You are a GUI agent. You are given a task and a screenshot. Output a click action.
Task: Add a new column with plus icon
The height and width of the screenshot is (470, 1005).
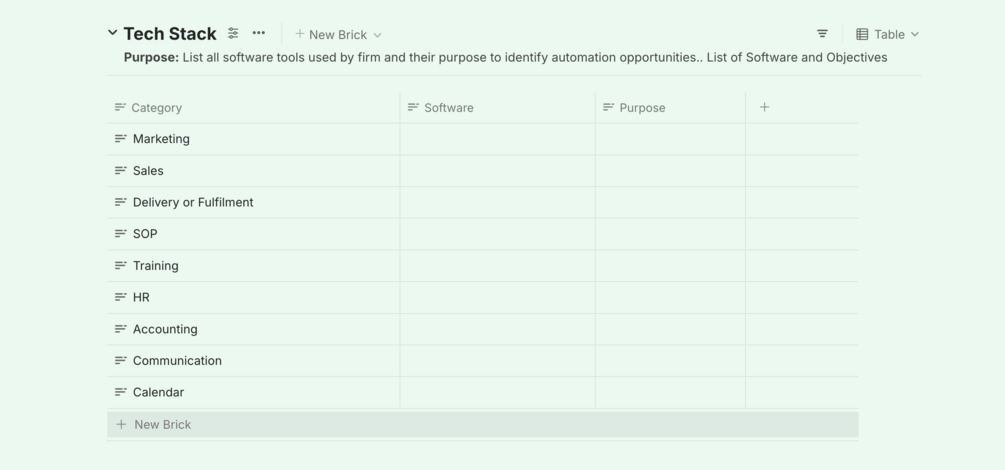(x=764, y=107)
